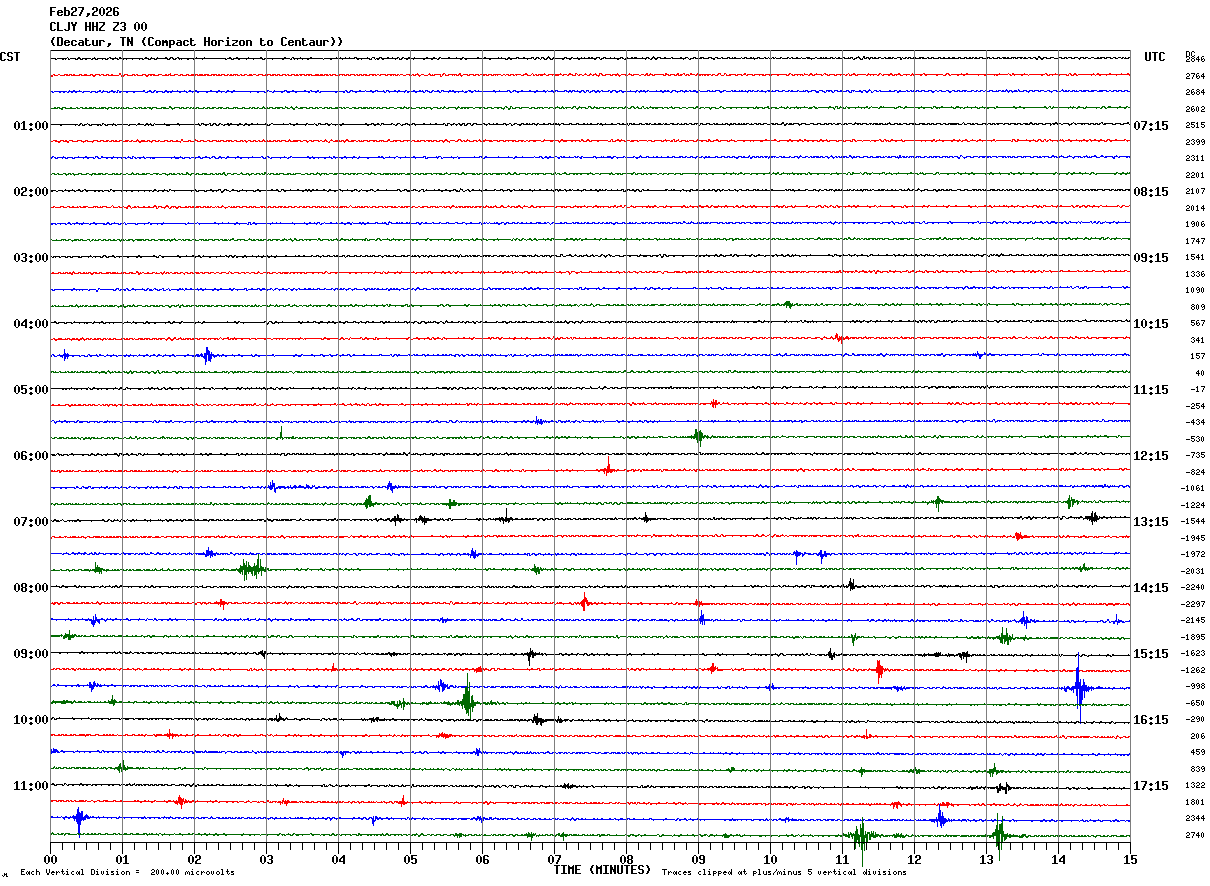Image resolution: width=1210 pixels, height=886 pixels.
Task: Click the '17:15' UTC time label
Action: click(1151, 786)
